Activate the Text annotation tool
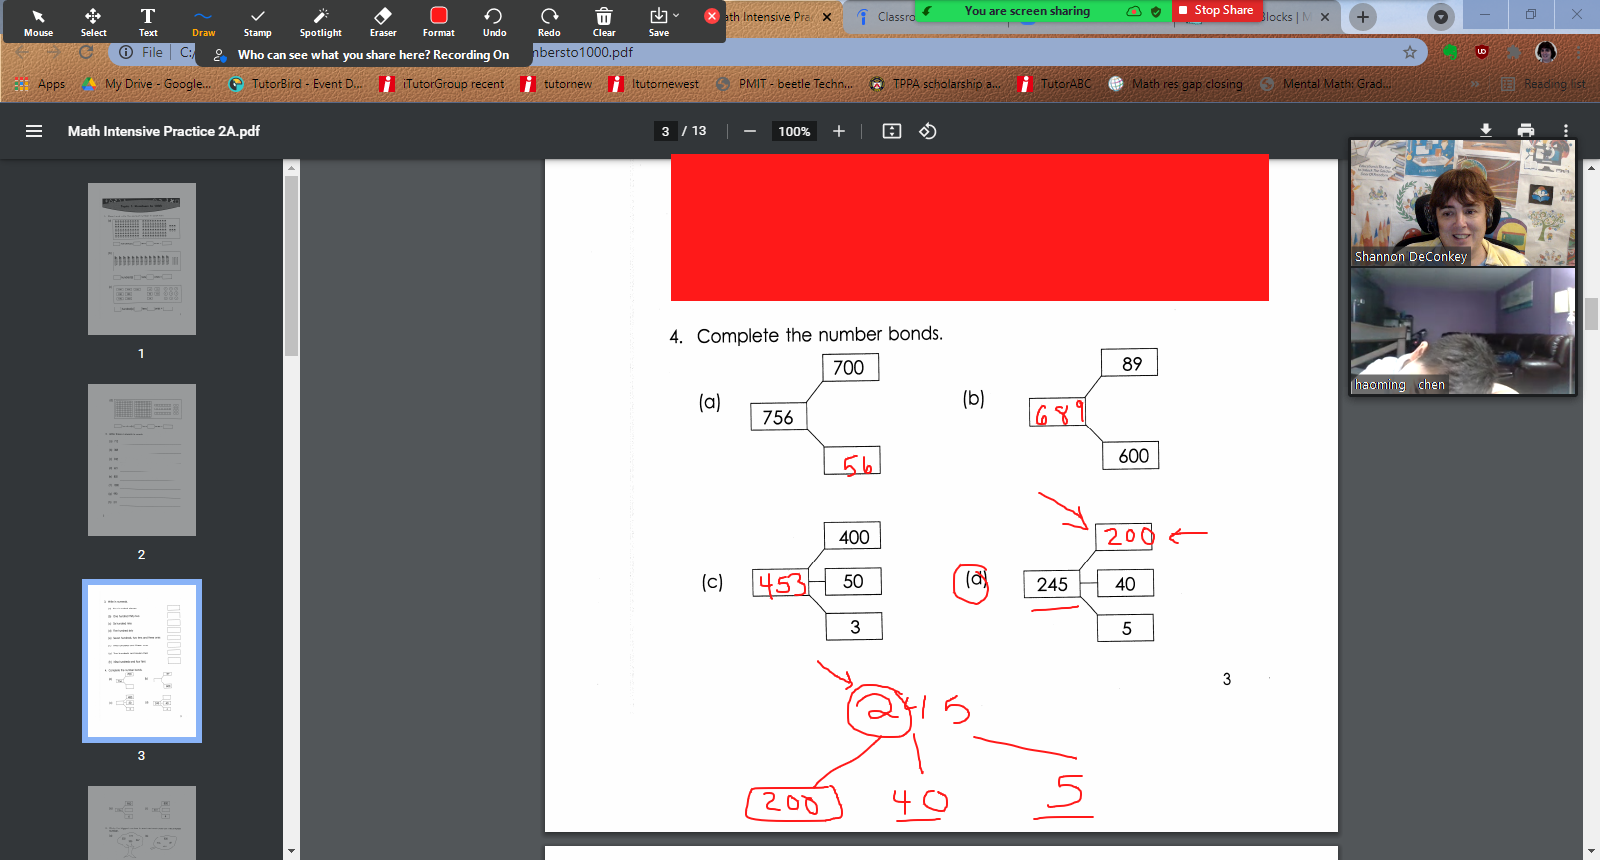The width and height of the screenshot is (1600, 860). coord(148,21)
